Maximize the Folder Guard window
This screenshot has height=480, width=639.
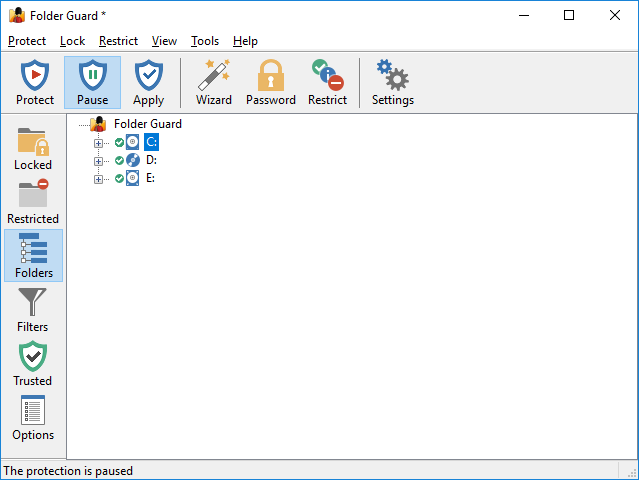pyautogui.click(x=569, y=15)
